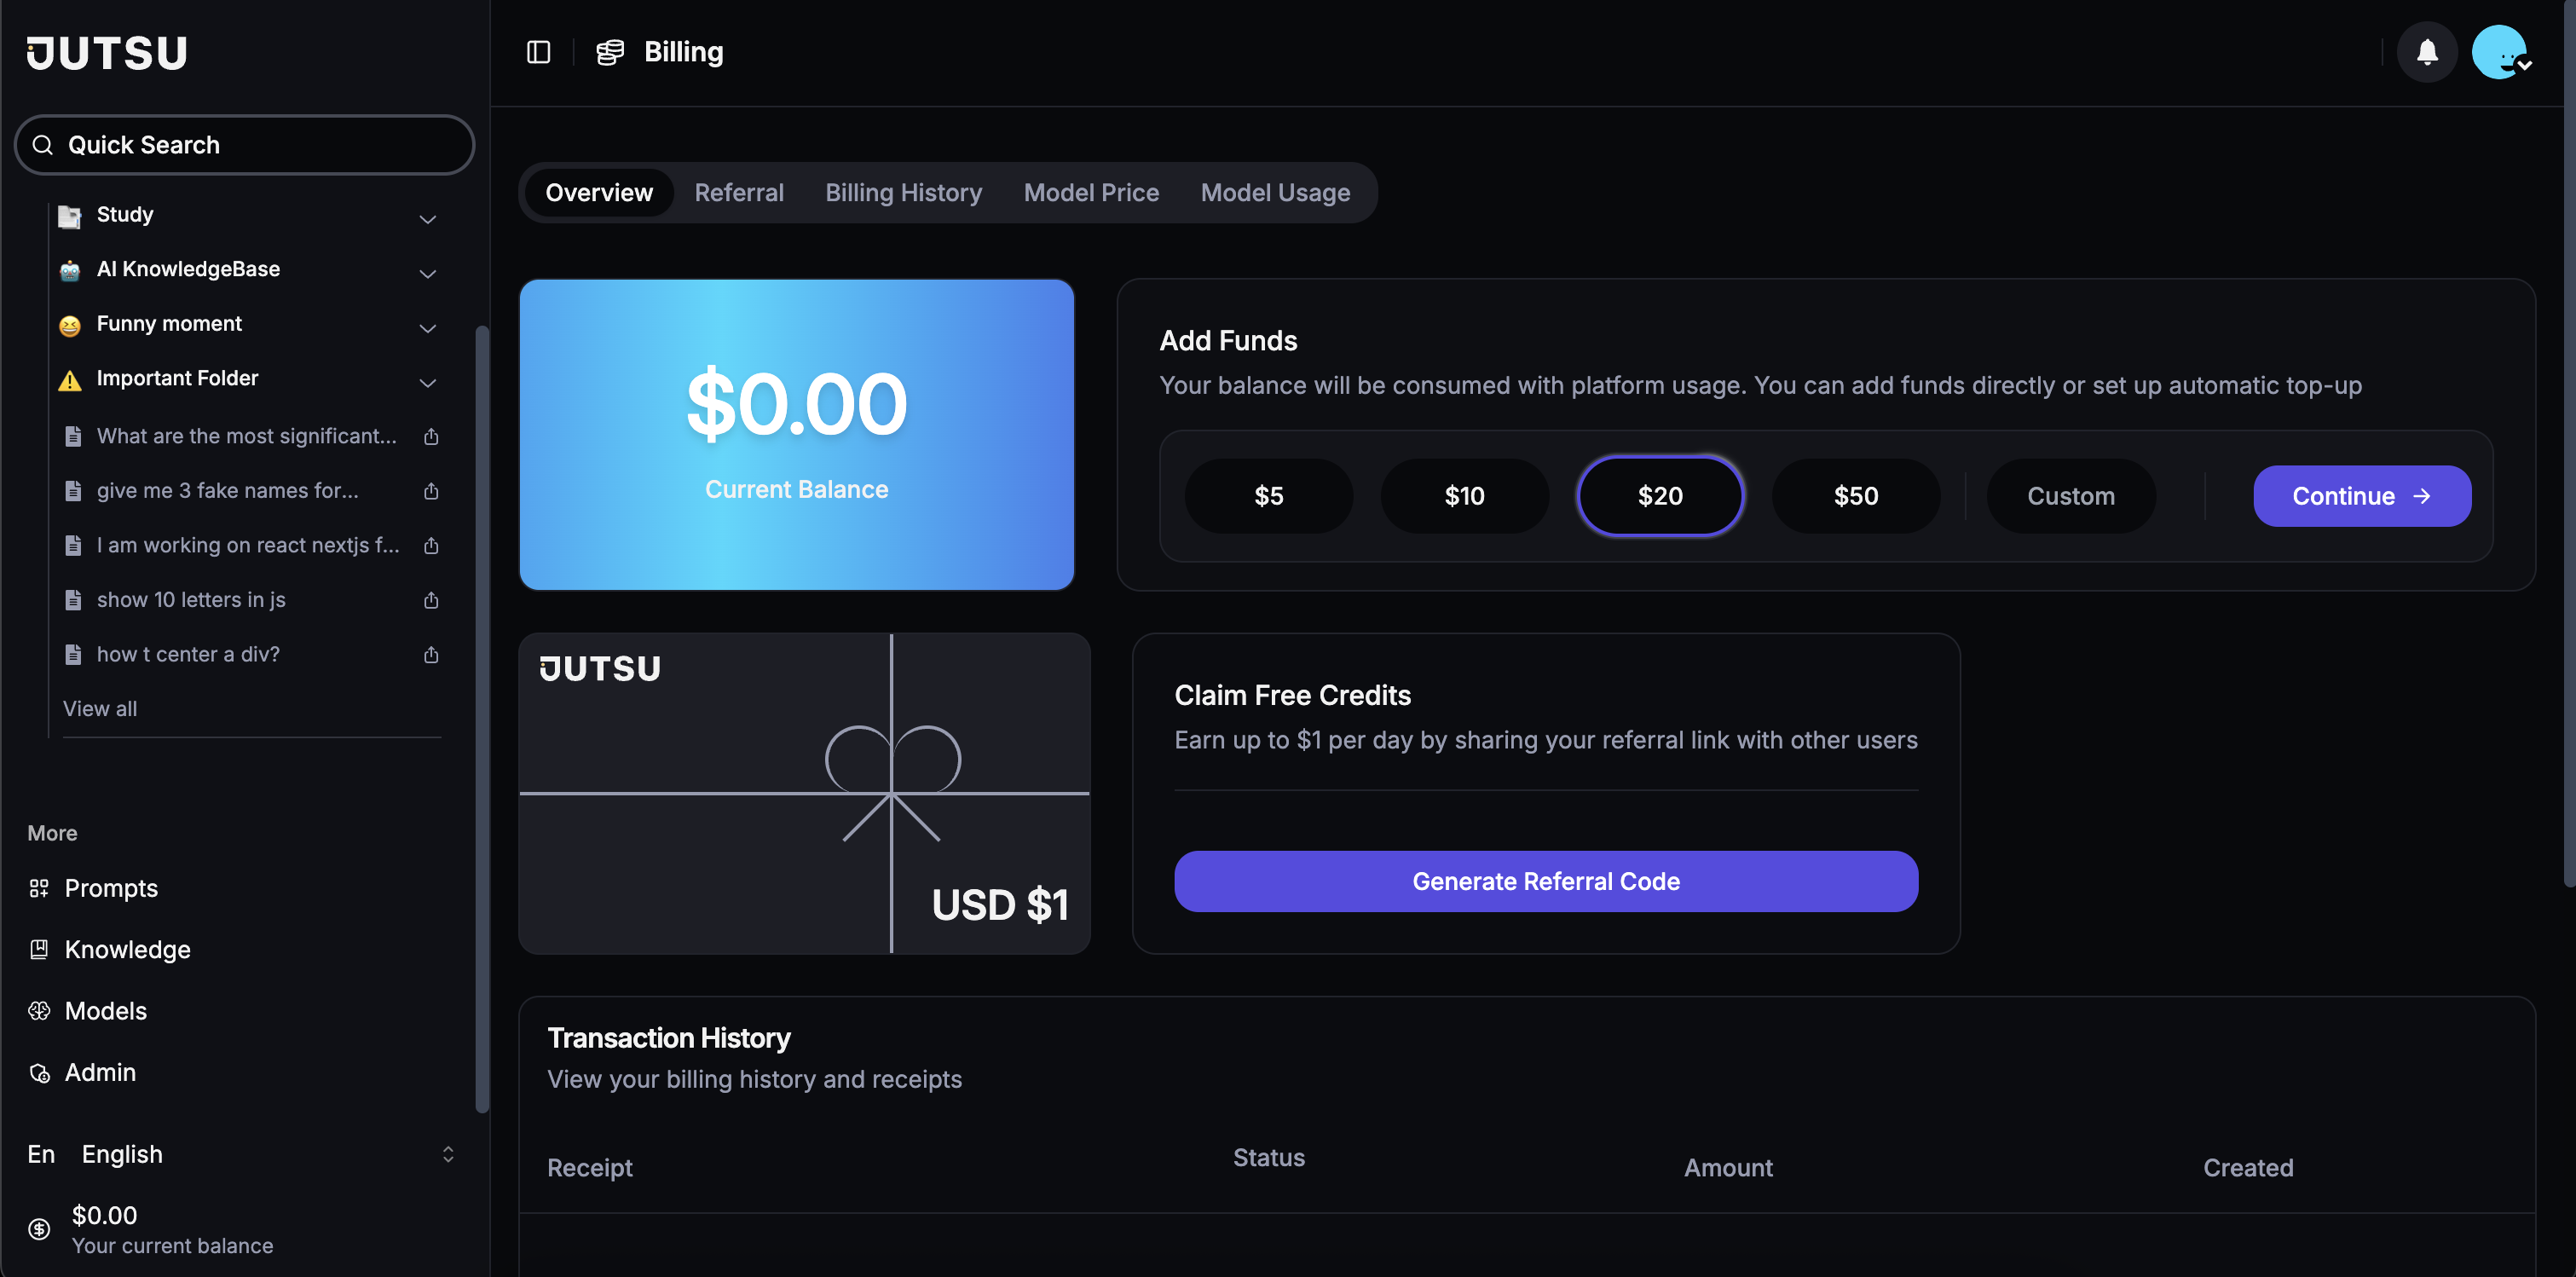Open the Admin section

tap(100, 1072)
